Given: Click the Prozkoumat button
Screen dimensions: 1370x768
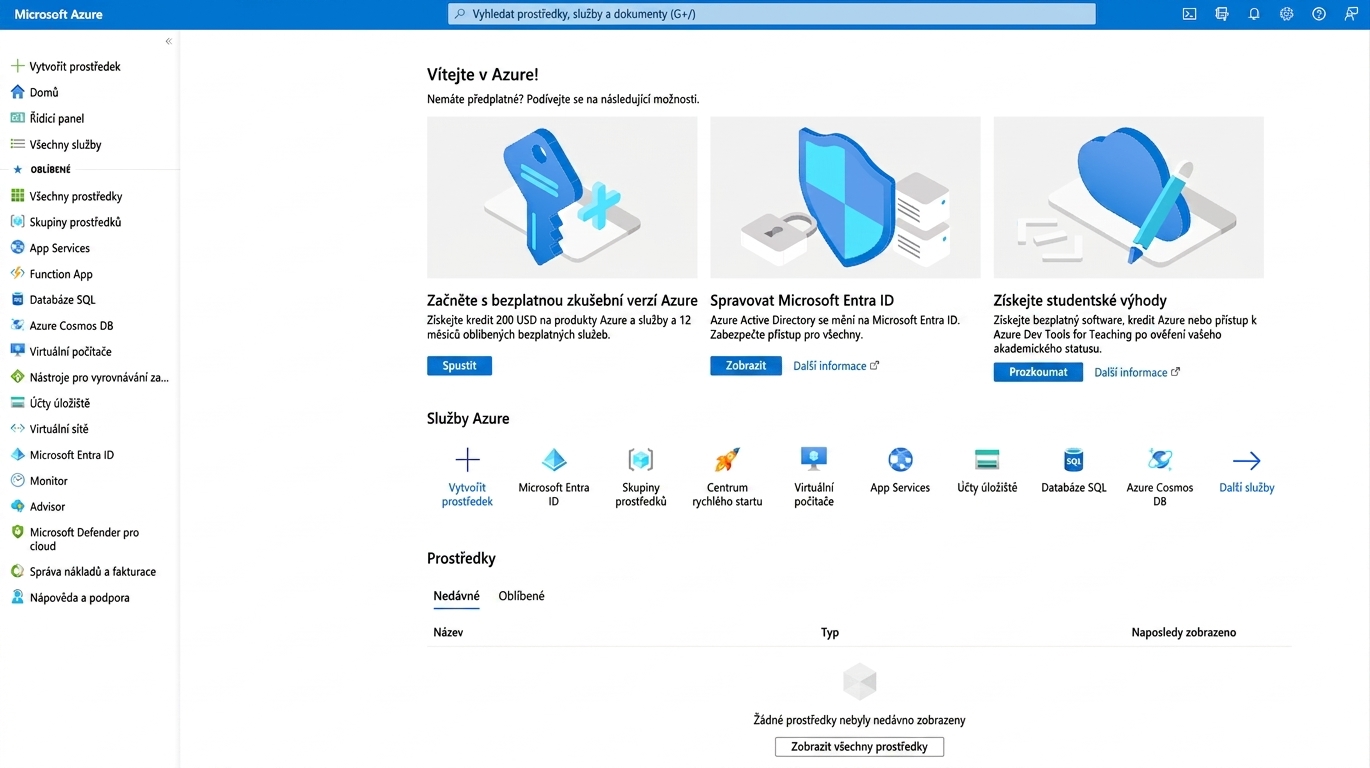Looking at the screenshot, I should click(x=1038, y=372).
